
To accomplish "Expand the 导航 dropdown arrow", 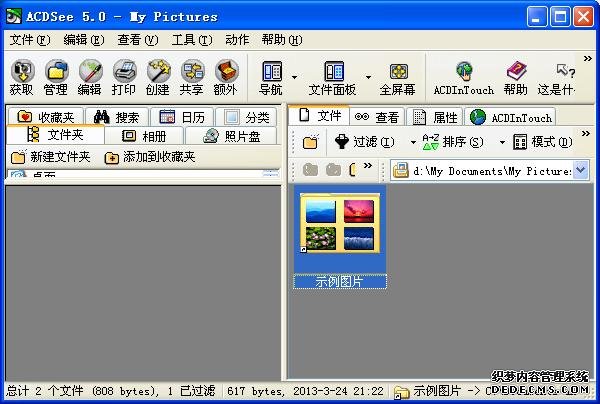I will [294, 77].
